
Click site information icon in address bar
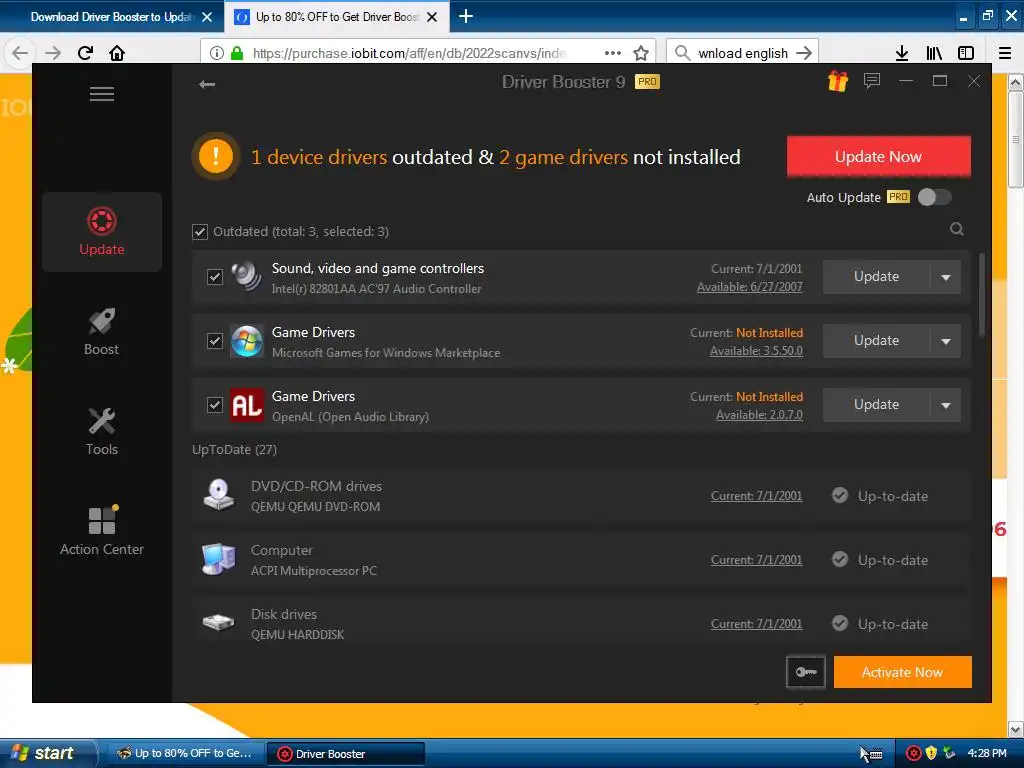coord(217,53)
